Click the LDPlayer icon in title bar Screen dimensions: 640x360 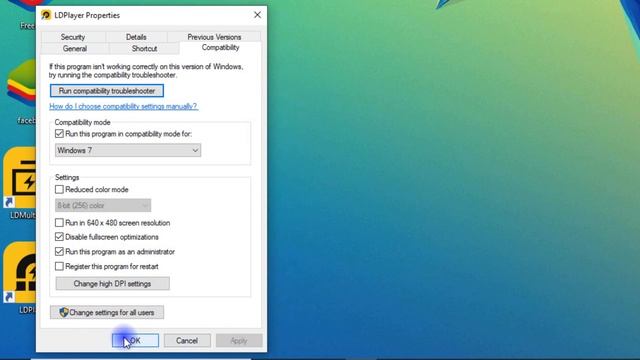tap(46, 15)
